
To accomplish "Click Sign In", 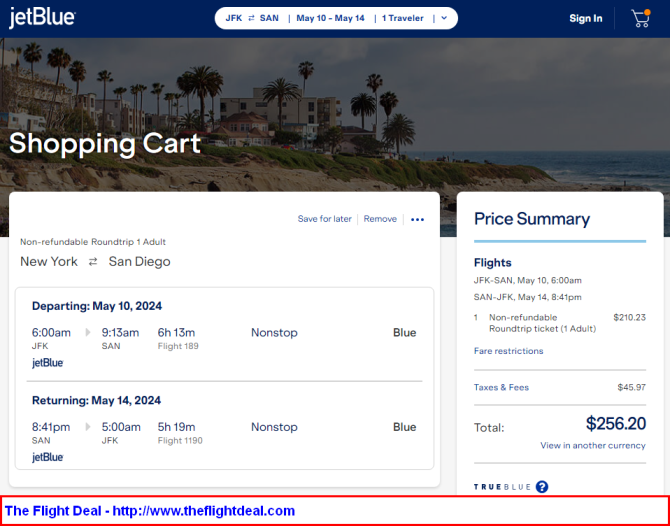I will point(586,18).
